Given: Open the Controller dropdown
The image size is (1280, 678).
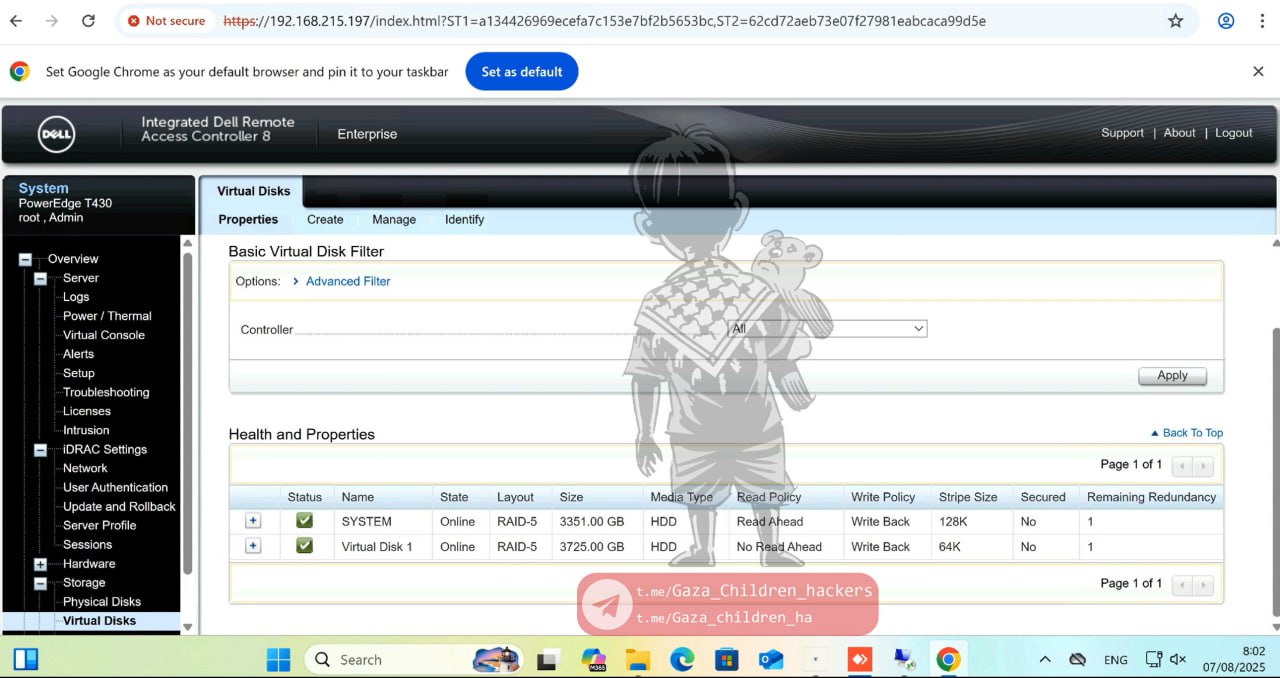Looking at the screenshot, I should click(x=827, y=328).
